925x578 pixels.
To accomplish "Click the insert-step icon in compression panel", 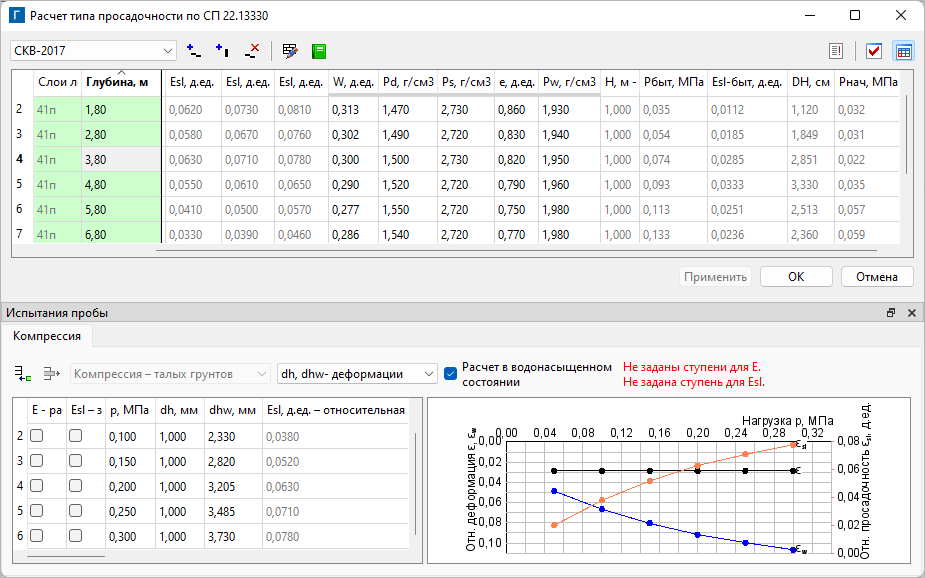I will pos(22,373).
